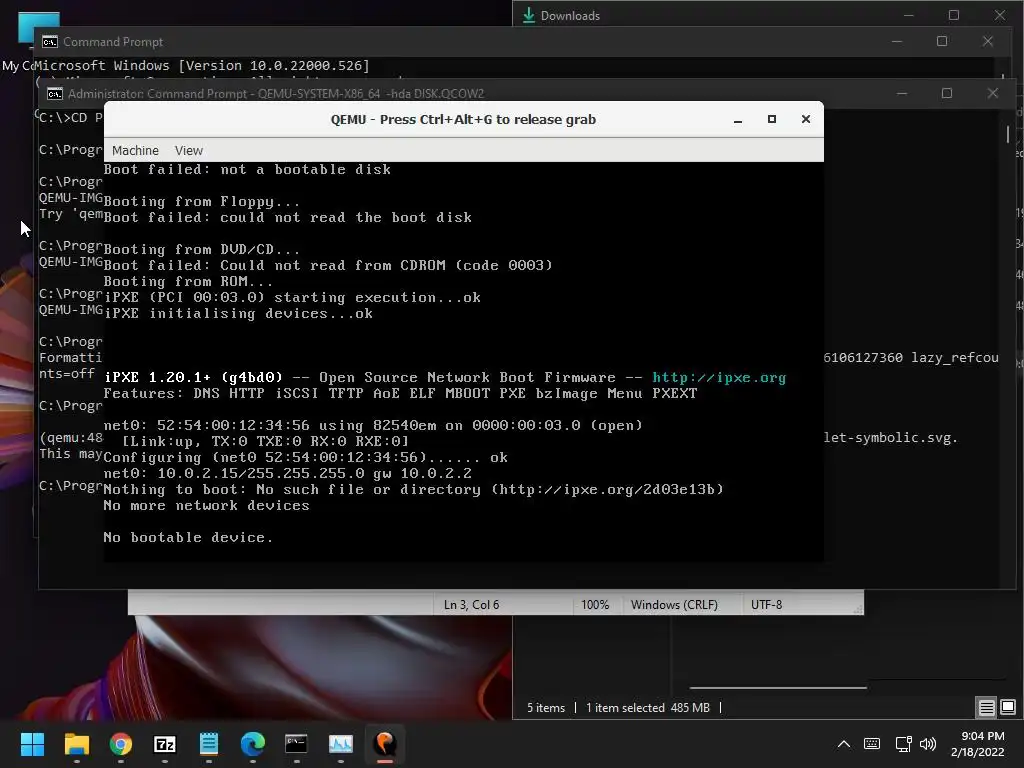Click the Administrator Command Prompt window icon
Image resolution: width=1024 pixels, height=768 pixels.
click(55, 93)
